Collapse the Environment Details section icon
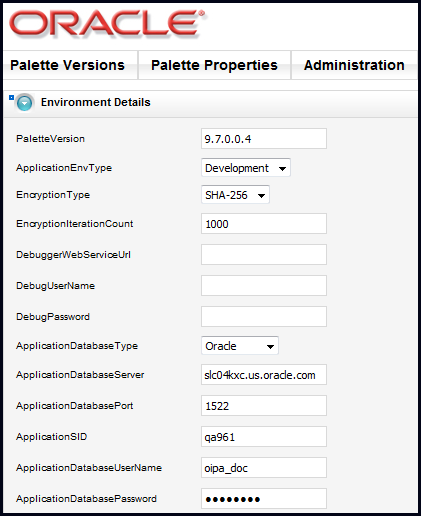421x516 pixels. point(25,103)
